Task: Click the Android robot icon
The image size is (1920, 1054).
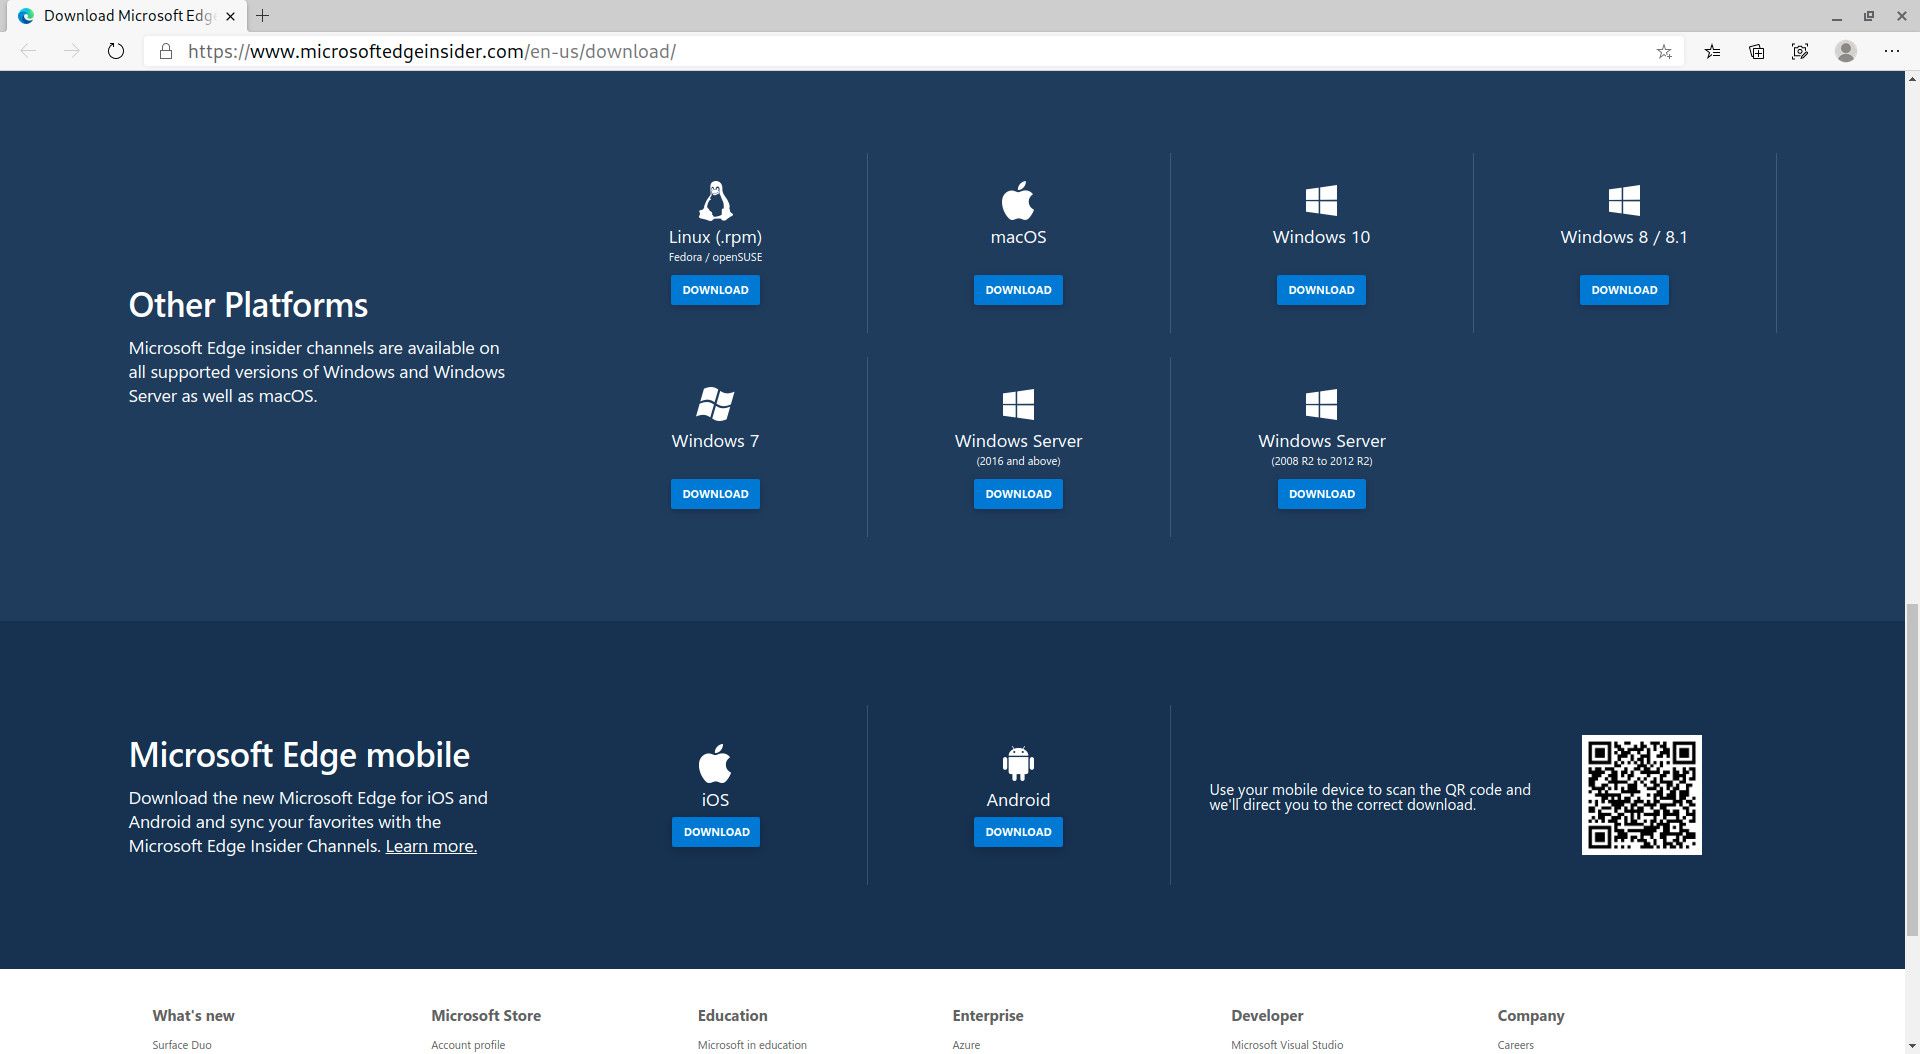Action: coord(1018,764)
